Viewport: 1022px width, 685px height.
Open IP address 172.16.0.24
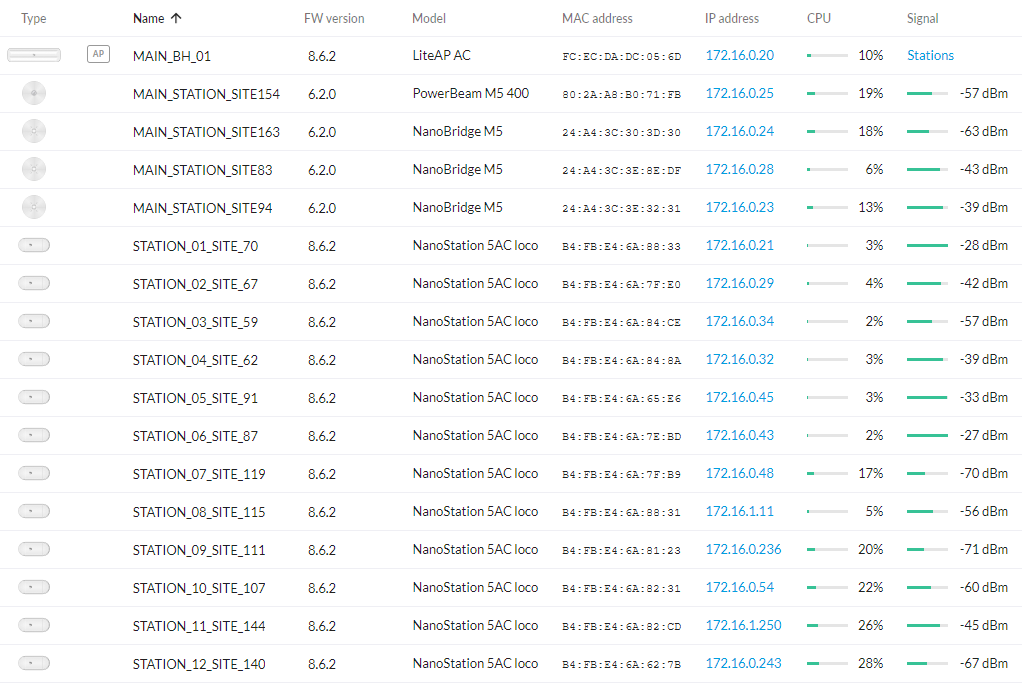(740, 131)
